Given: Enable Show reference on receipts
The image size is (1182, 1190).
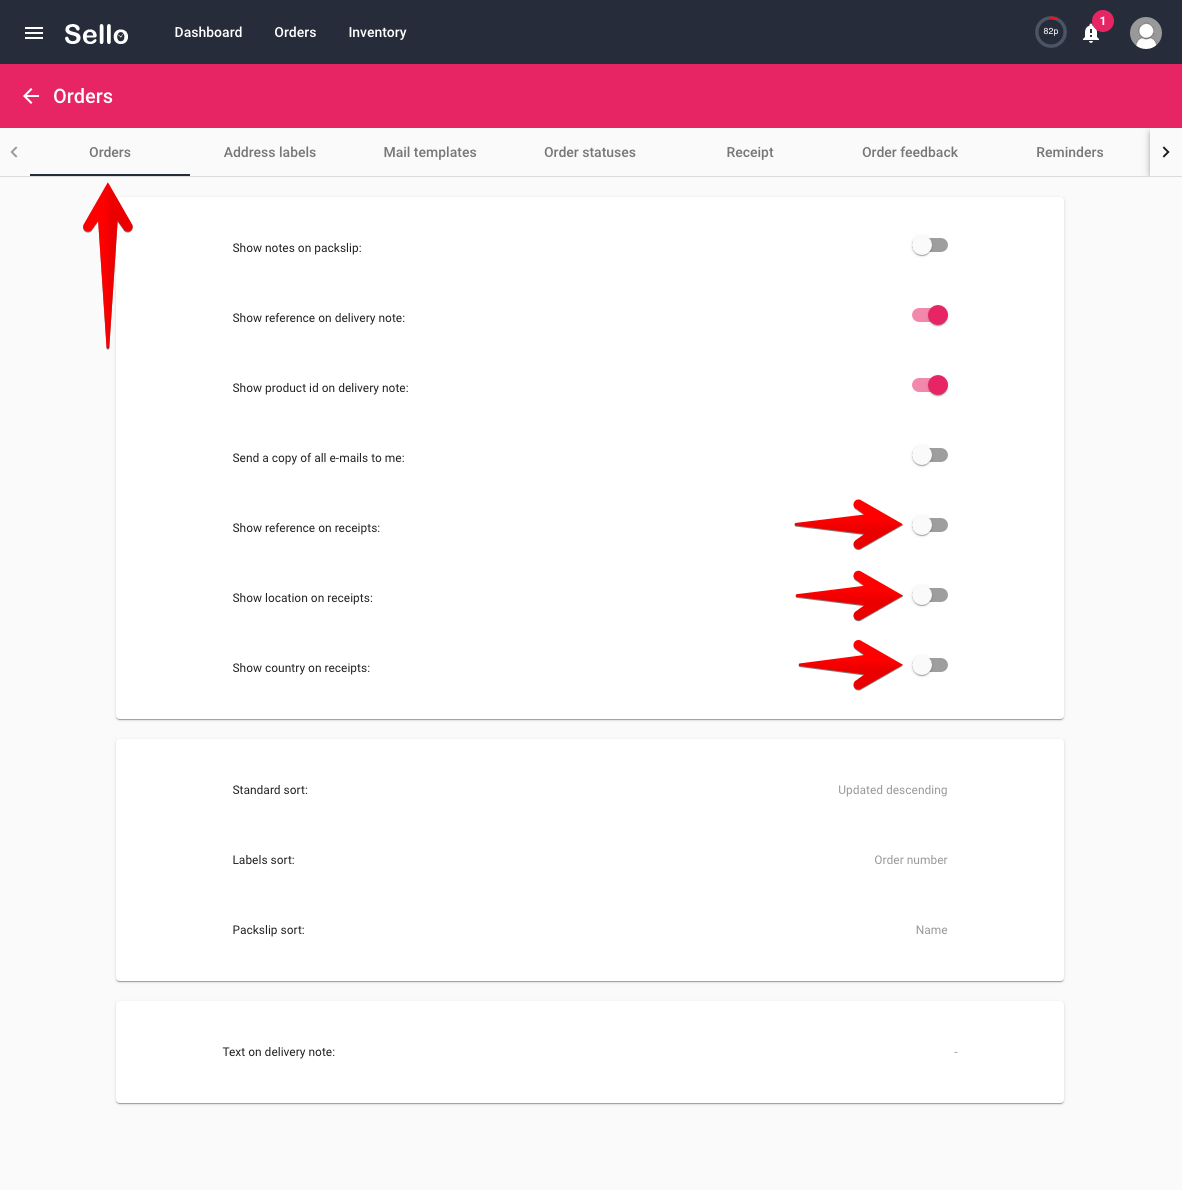Looking at the screenshot, I should [x=930, y=525].
